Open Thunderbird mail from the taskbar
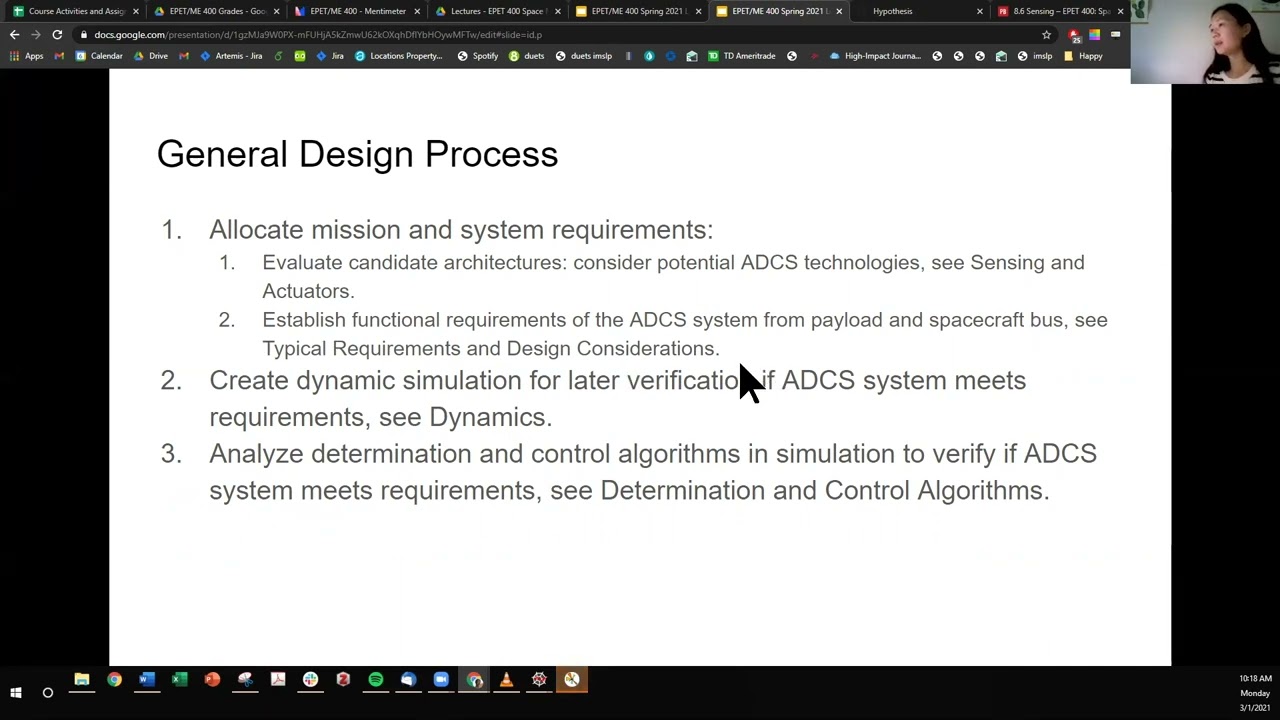The image size is (1280, 720). point(408,680)
